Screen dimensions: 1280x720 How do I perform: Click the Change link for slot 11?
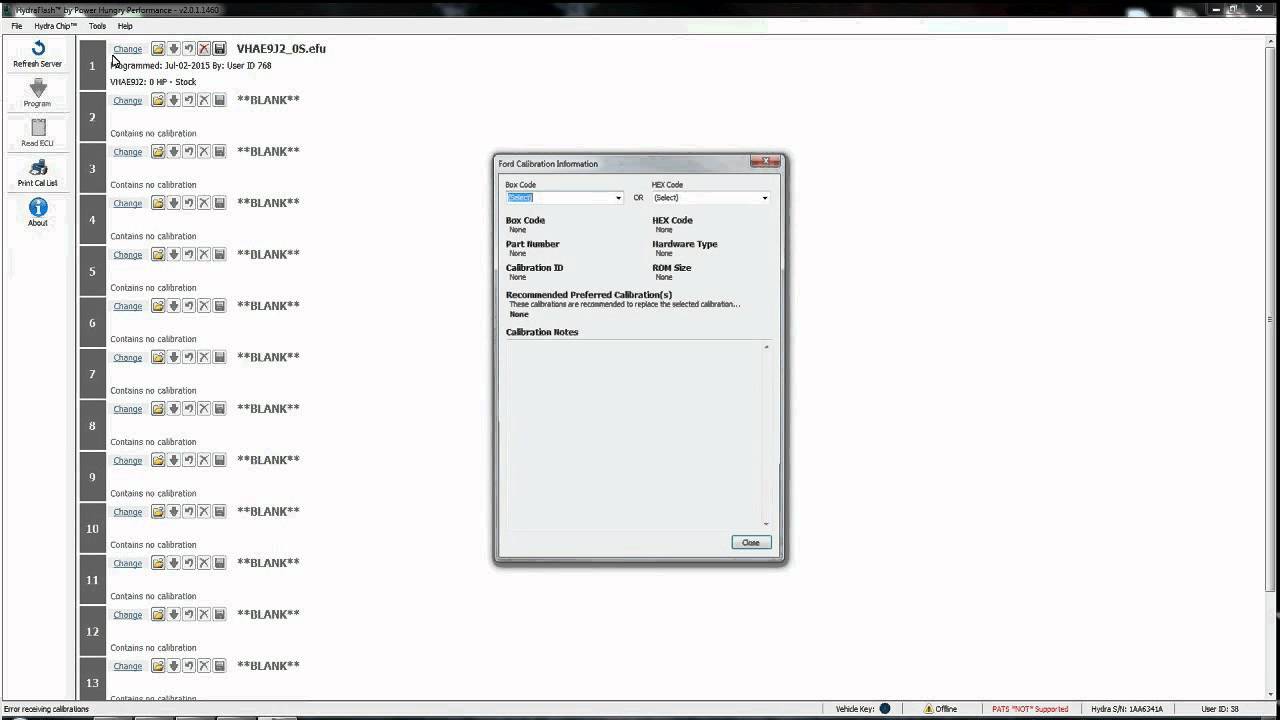coord(127,563)
